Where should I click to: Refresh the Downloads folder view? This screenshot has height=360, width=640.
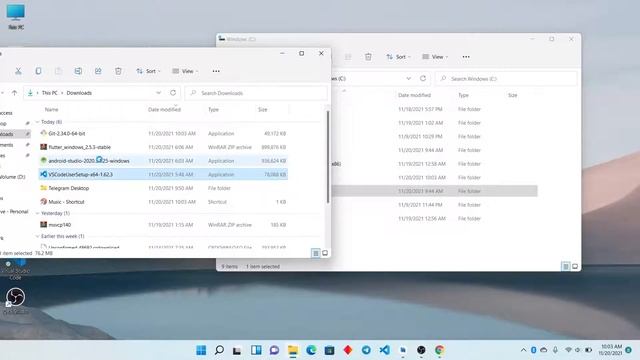point(173,93)
